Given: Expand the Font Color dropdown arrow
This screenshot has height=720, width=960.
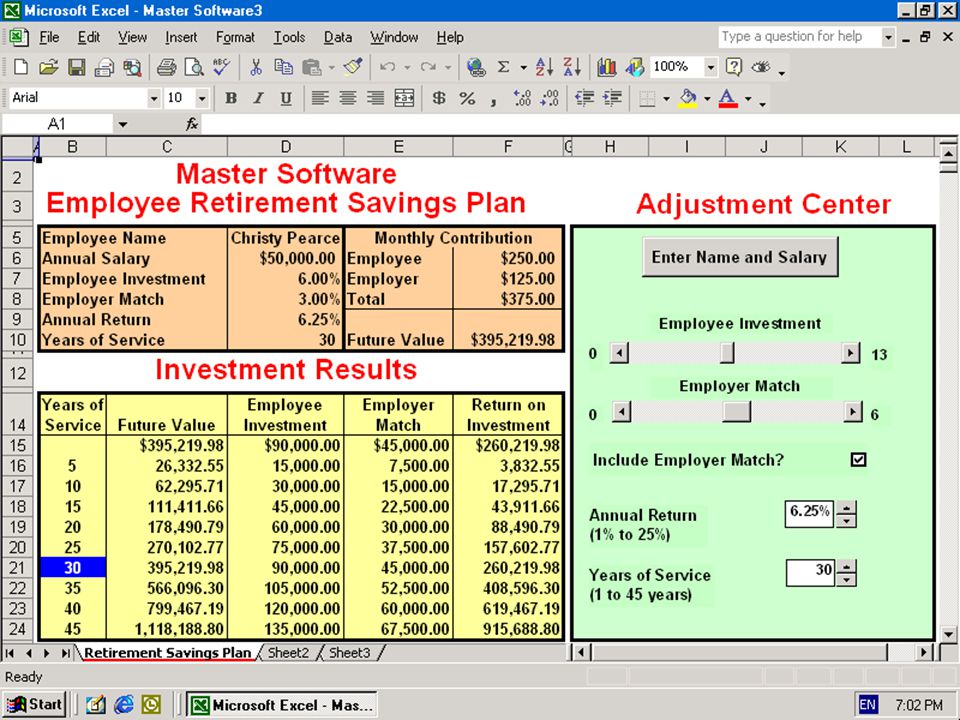Looking at the screenshot, I should pyautogui.click(x=748, y=98).
